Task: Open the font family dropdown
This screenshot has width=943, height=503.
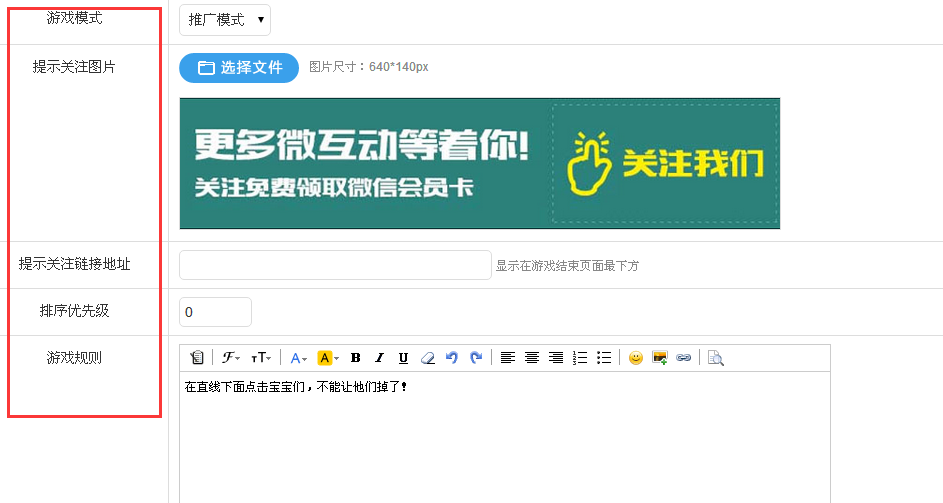Action: pyautogui.click(x=231, y=358)
